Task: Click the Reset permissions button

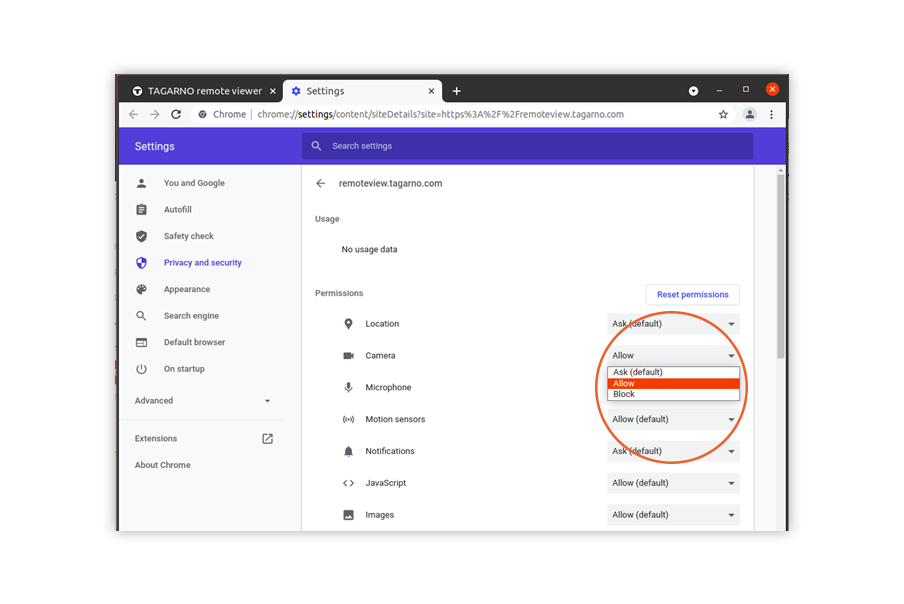Action: [x=692, y=294]
